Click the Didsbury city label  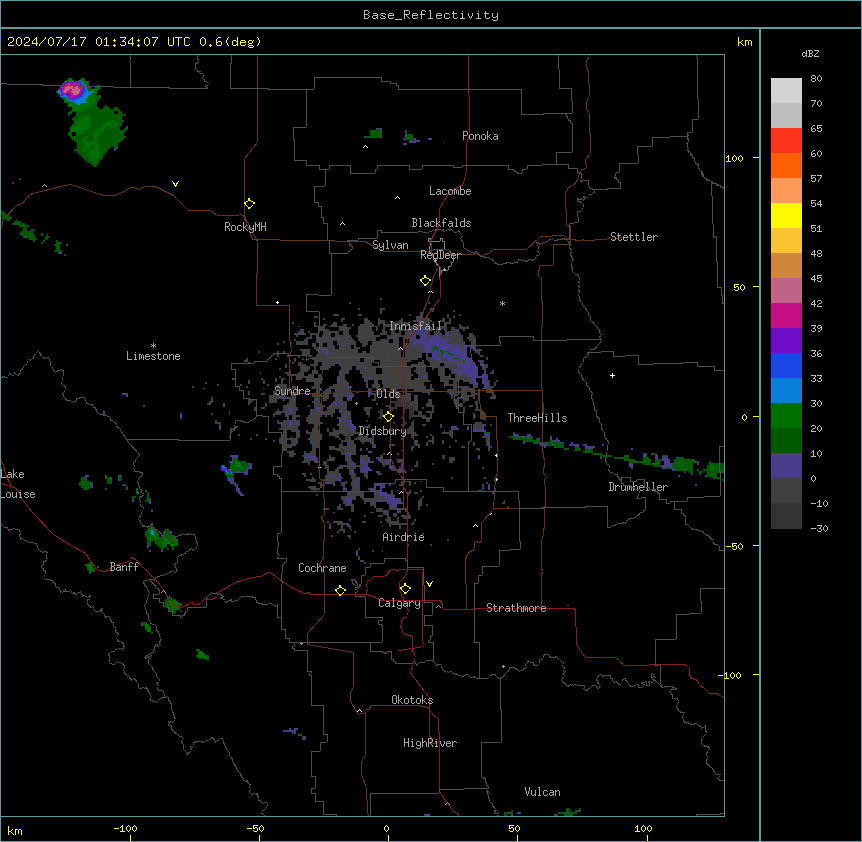[x=383, y=431]
